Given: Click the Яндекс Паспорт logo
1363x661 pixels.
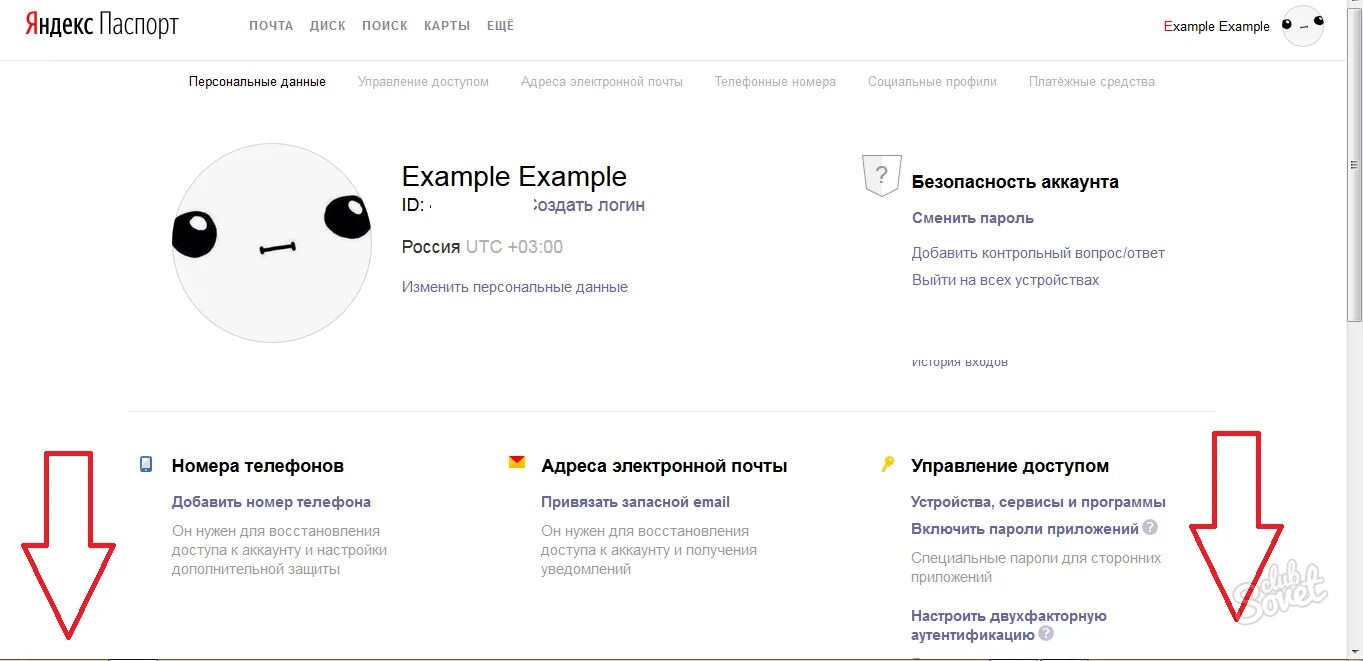Looking at the screenshot, I should [102, 25].
